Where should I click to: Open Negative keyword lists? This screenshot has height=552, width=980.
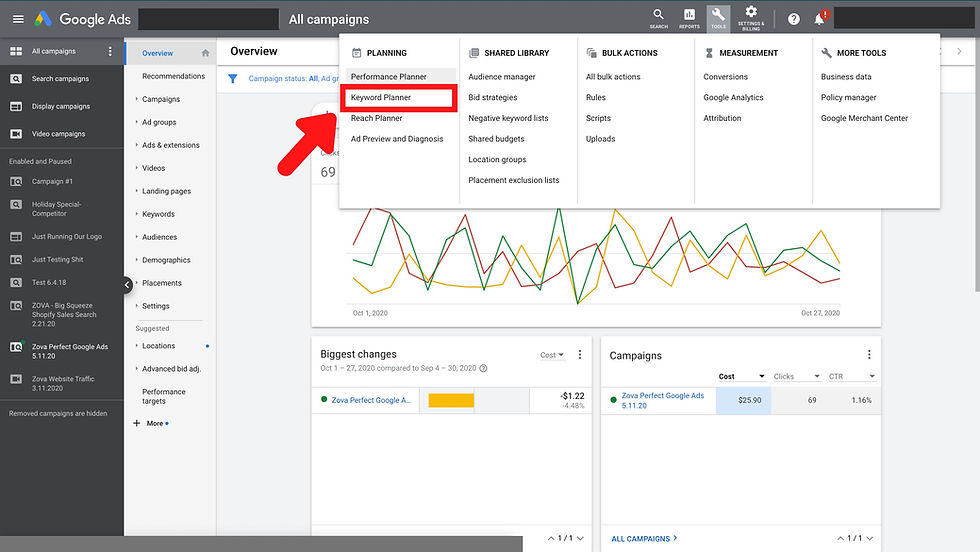pyautogui.click(x=508, y=118)
